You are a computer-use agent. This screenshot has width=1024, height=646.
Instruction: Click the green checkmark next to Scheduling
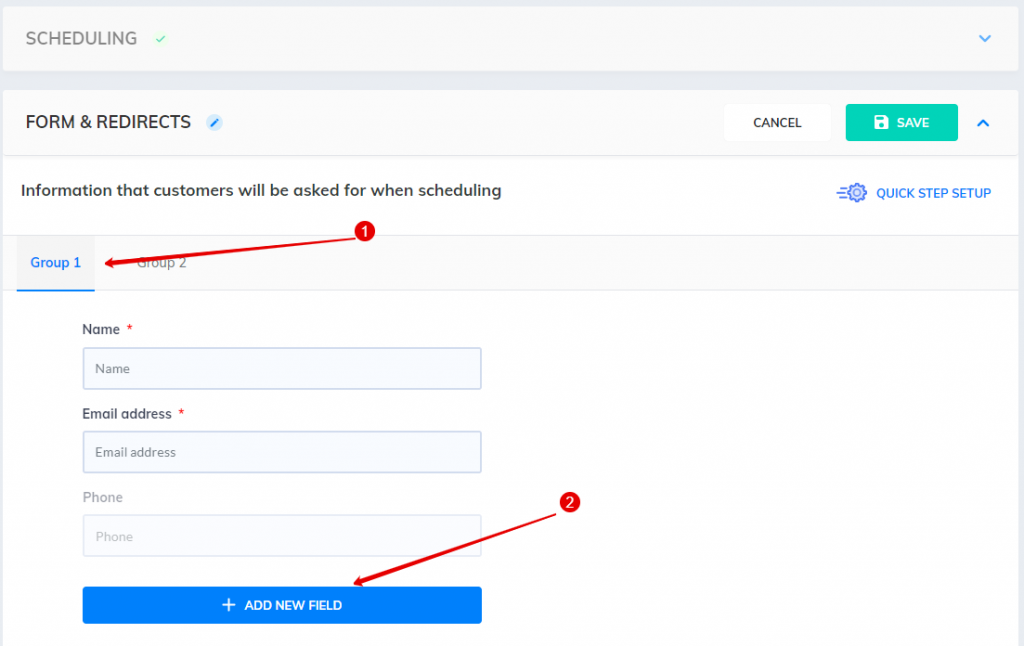click(x=160, y=39)
